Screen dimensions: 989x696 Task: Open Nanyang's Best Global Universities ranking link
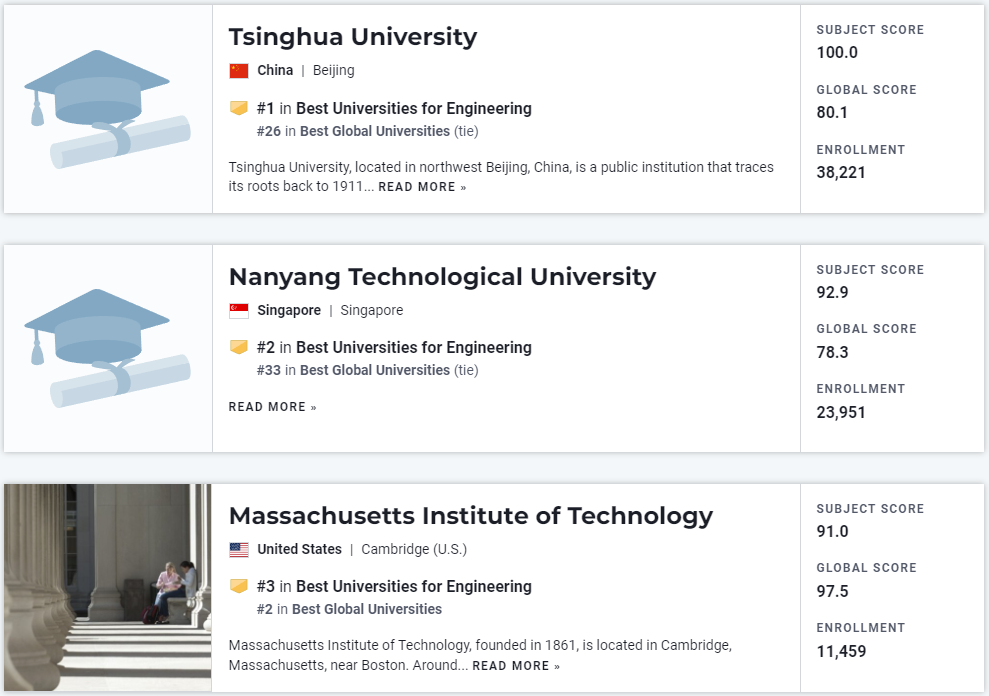pos(375,370)
